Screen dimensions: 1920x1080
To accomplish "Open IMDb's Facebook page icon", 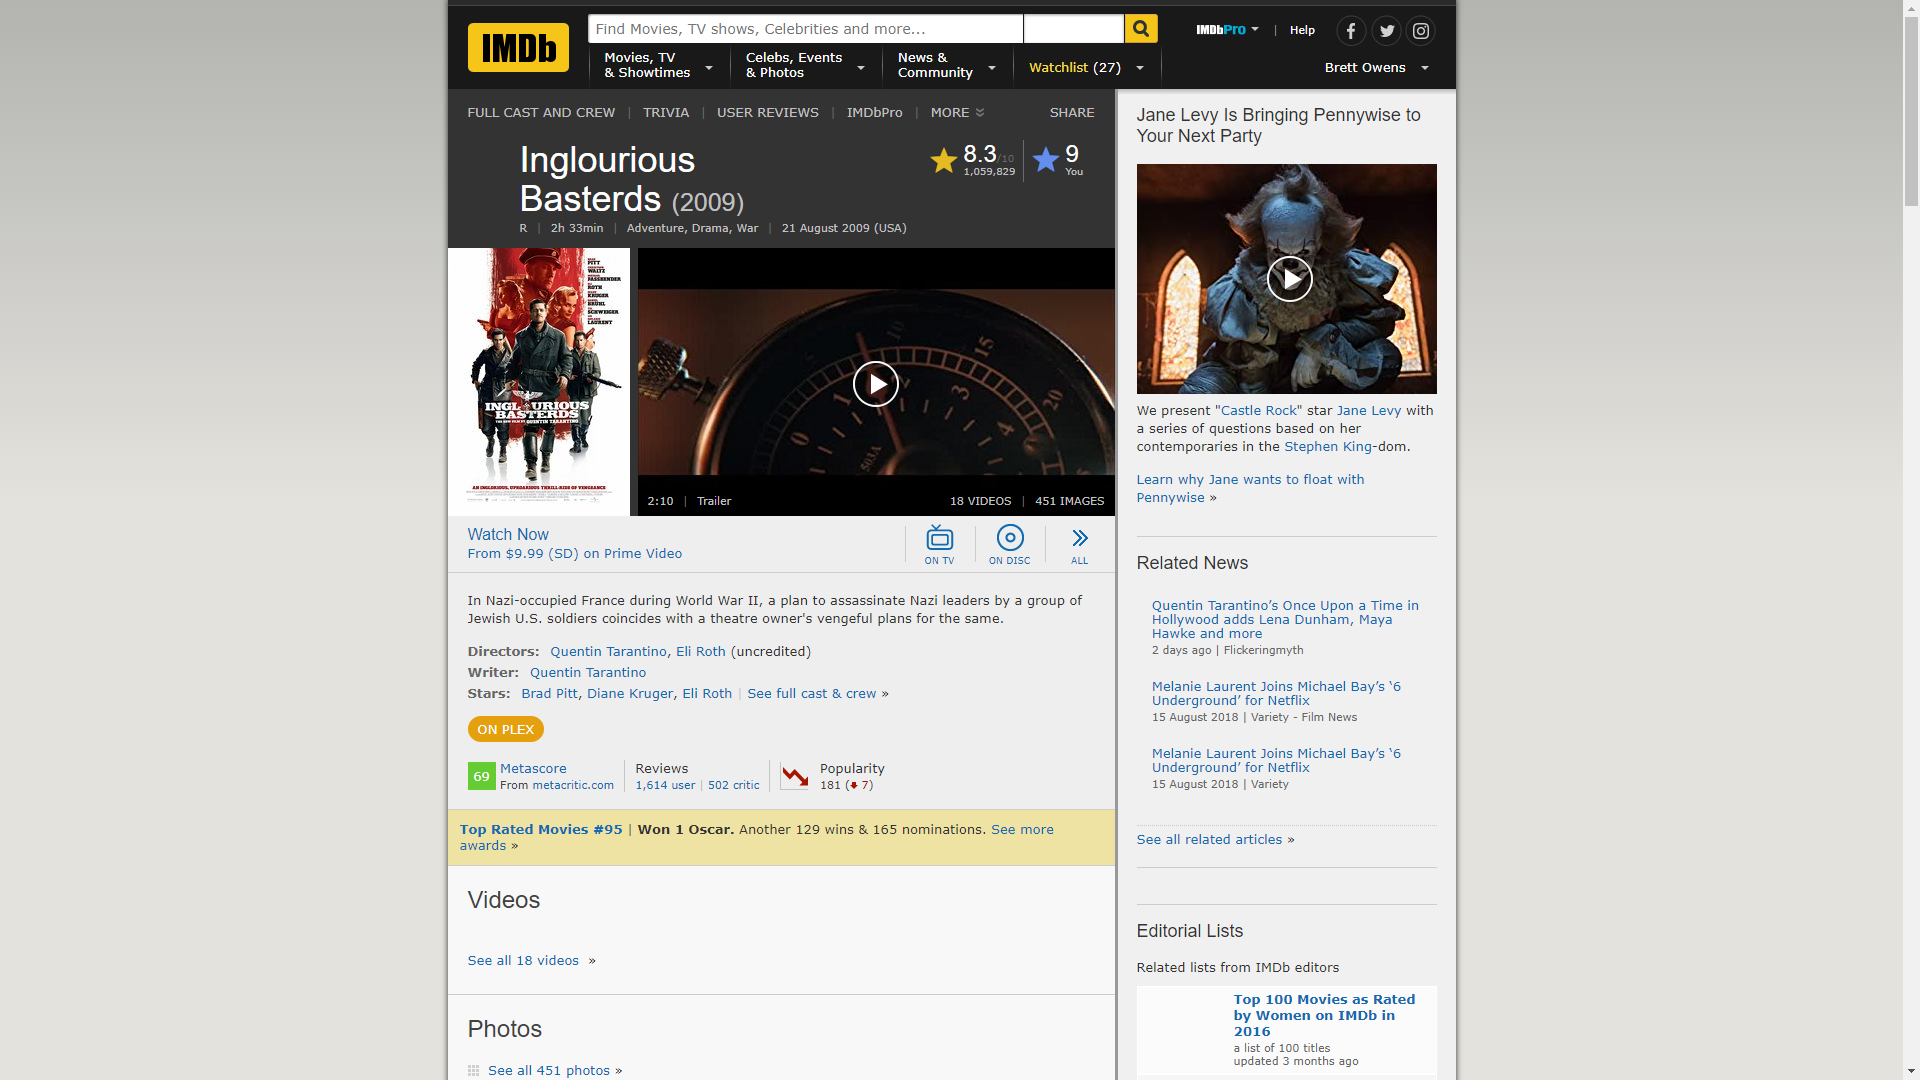I will (x=1351, y=31).
